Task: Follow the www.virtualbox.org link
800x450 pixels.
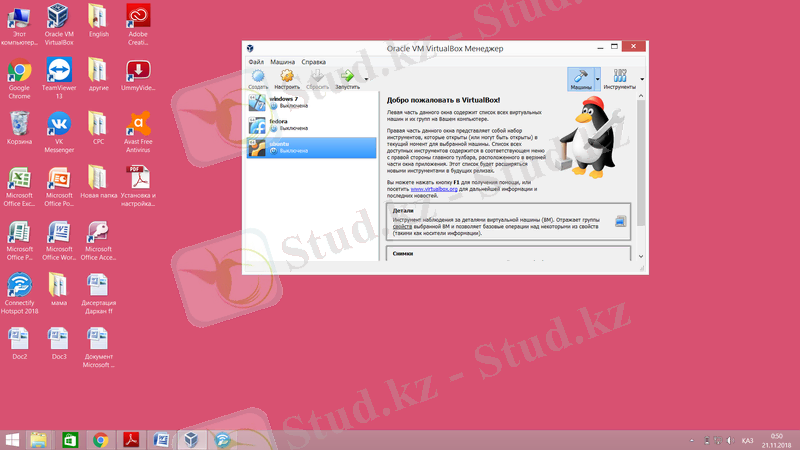Action: tap(434, 189)
